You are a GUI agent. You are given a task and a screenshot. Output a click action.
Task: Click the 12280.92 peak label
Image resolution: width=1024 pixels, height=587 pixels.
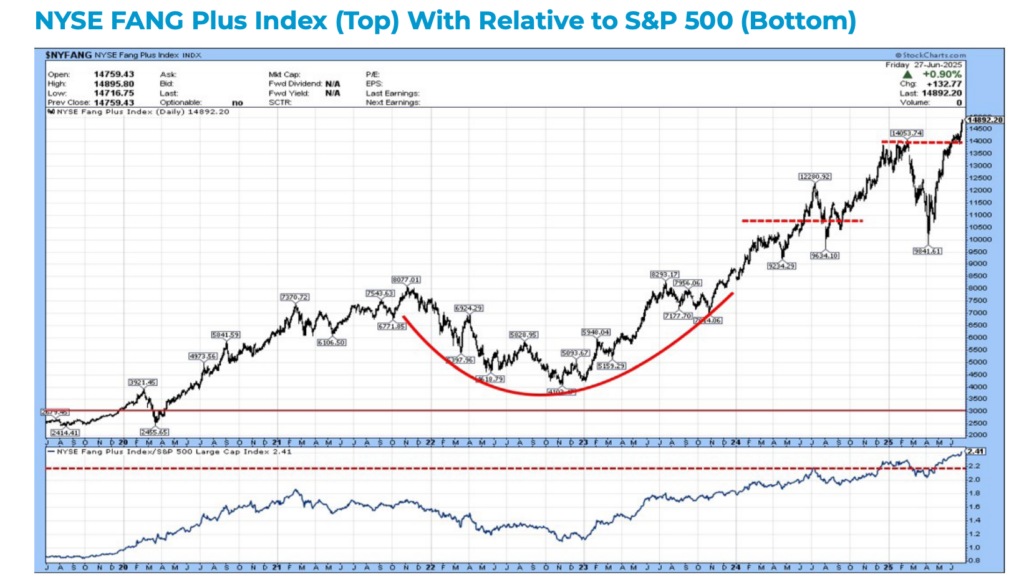815,177
